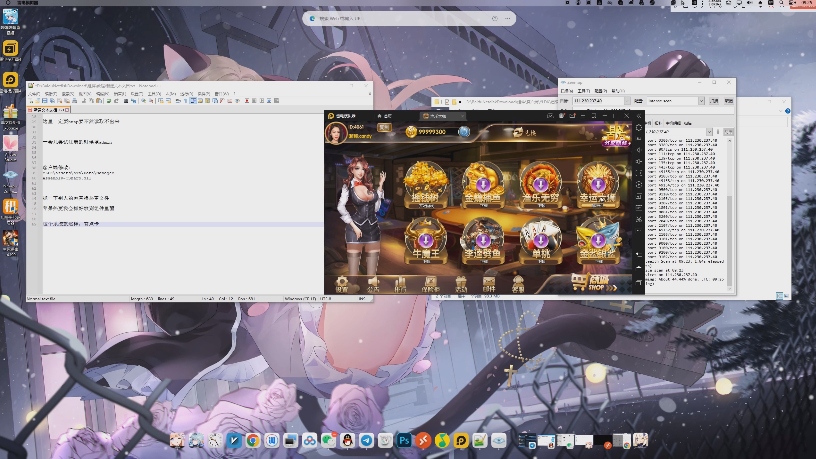
Task: Open the announcements megaphone icon in game
Action: [x=373, y=285]
